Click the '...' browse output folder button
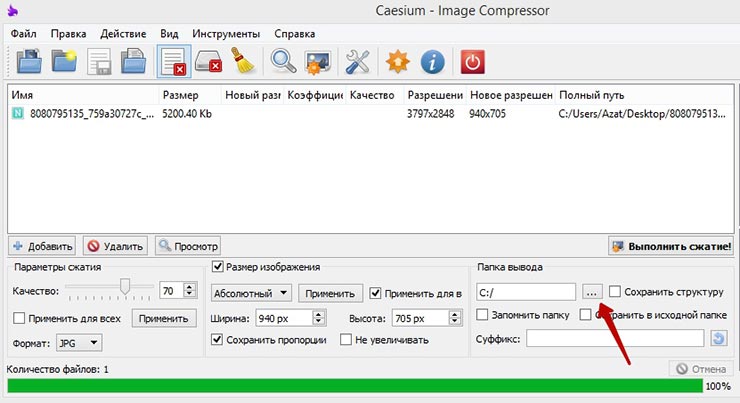Screen dimensions: 740x403 click(591, 292)
